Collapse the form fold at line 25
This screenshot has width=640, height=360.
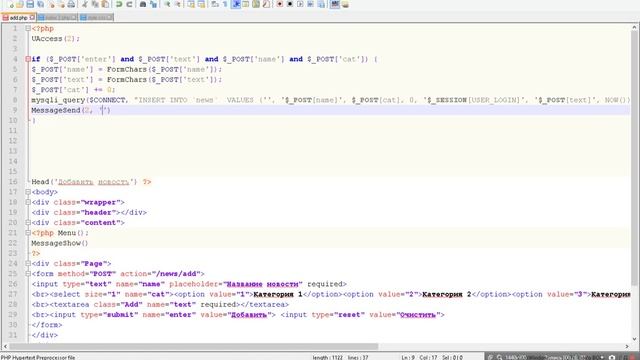[28, 273]
